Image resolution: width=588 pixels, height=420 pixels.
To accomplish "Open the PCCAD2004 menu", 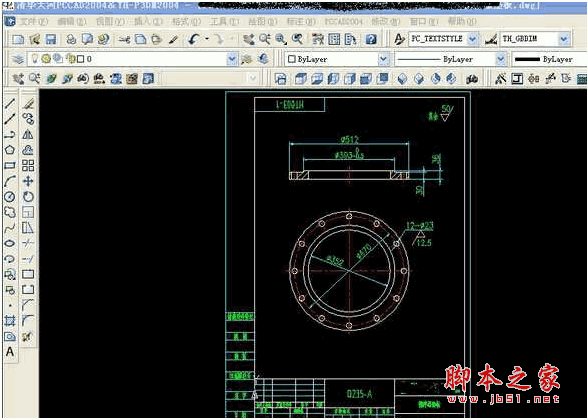I will click(x=344, y=22).
